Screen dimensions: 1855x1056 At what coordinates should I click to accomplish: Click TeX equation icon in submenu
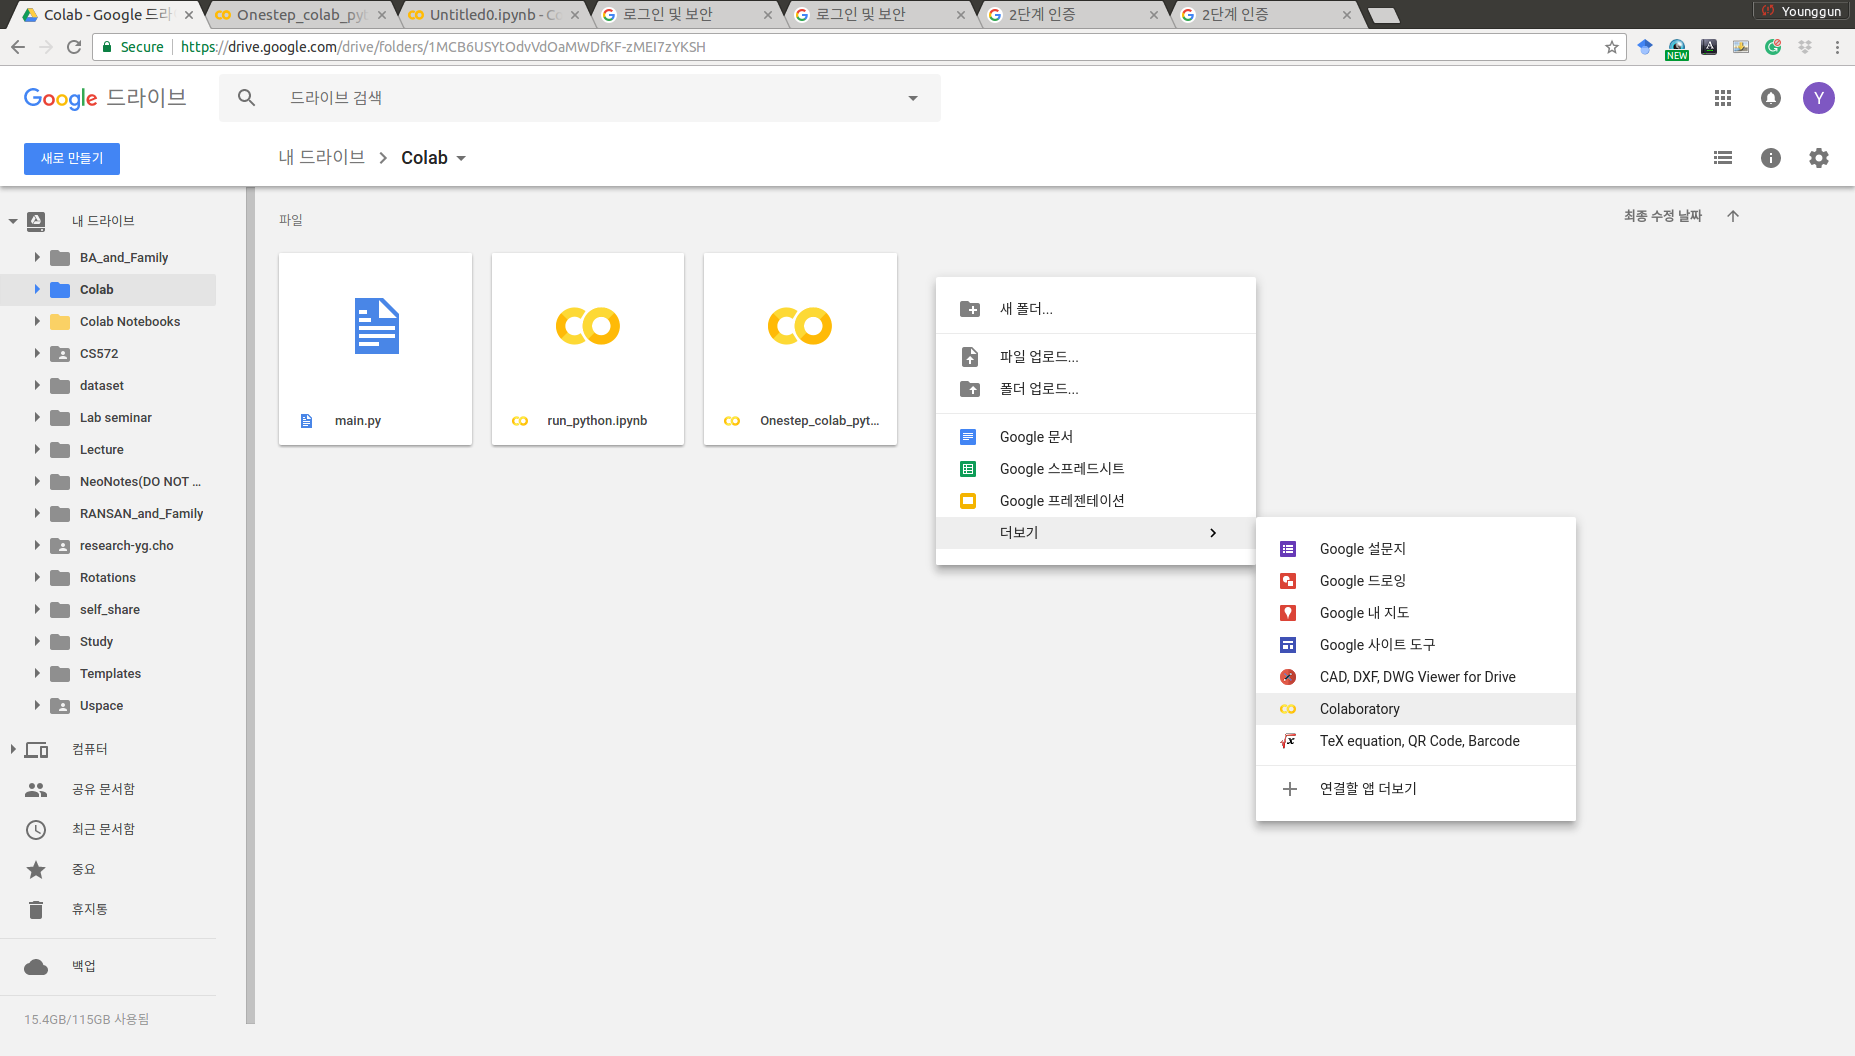(1288, 741)
